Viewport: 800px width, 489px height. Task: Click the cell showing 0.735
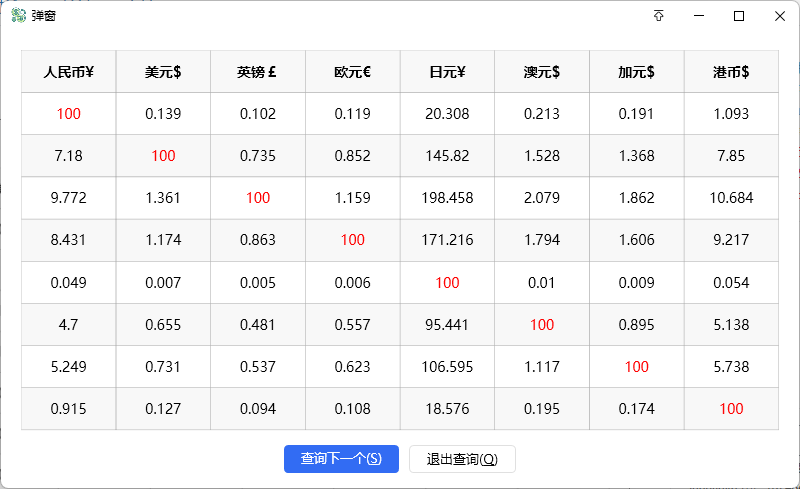[x=258, y=156]
